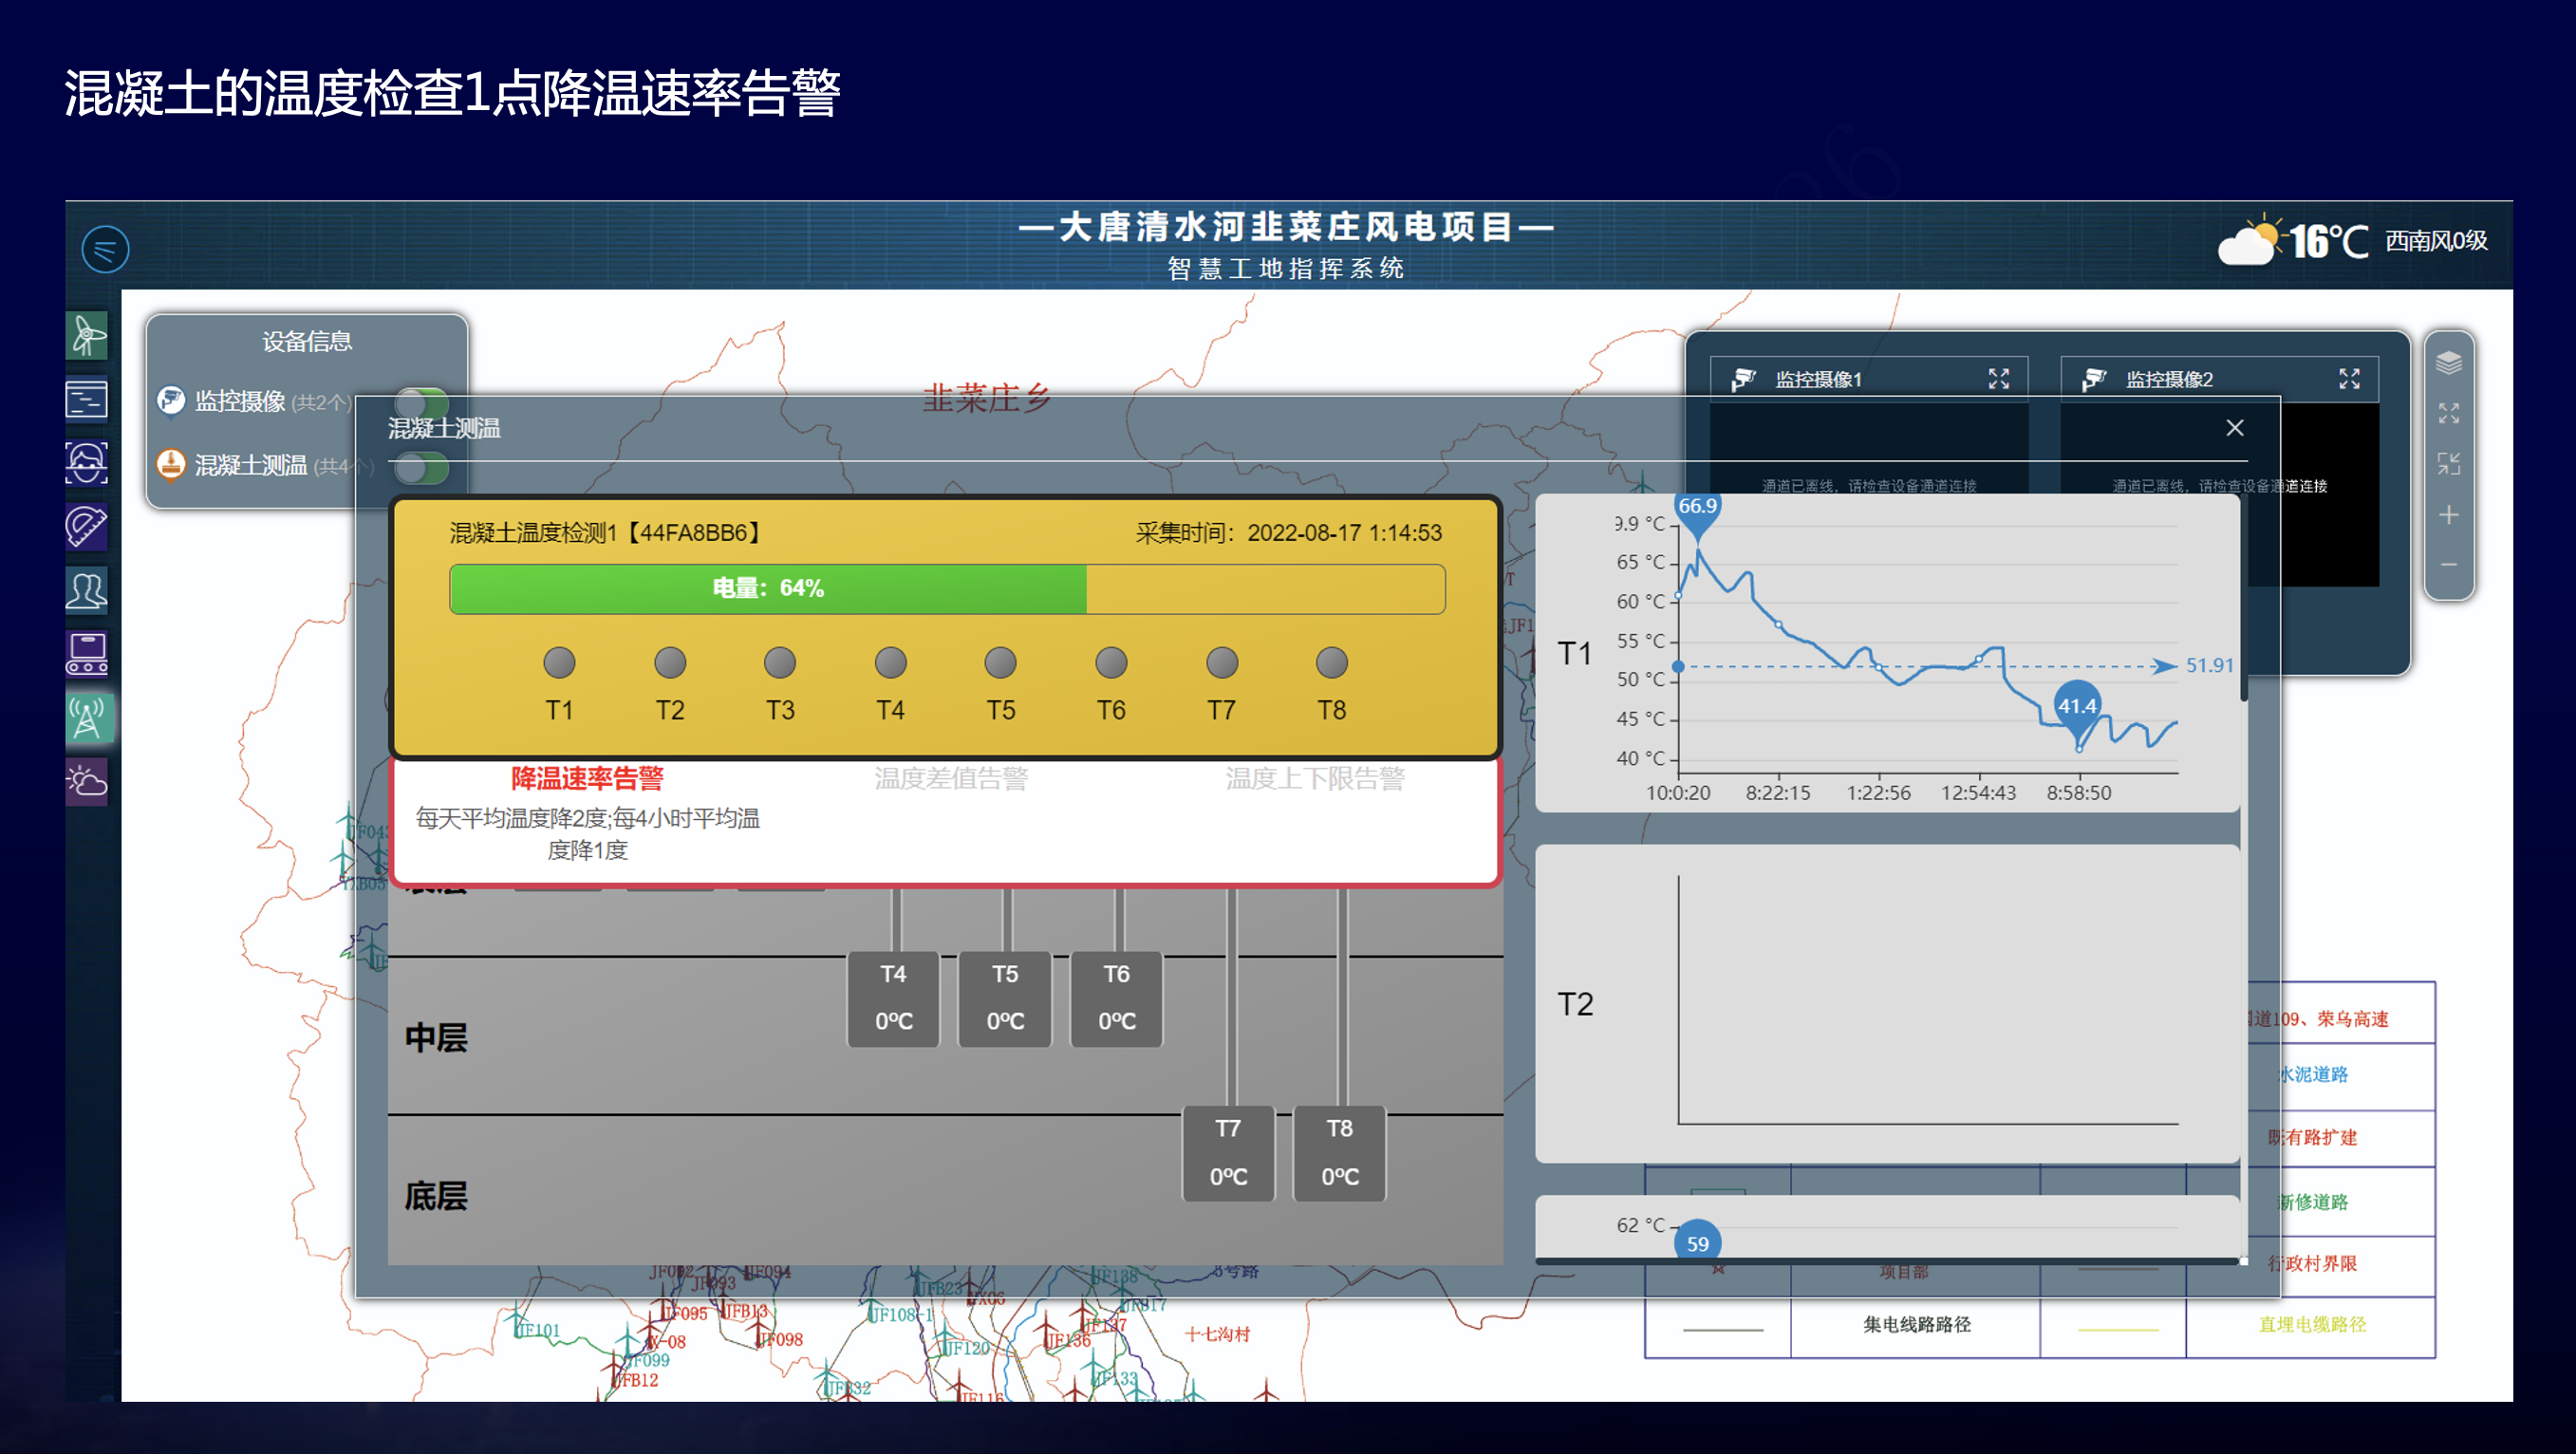This screenshot has width=2576, height=1454.
Task: Switch to 降温速率告警 tab
Action: tap(587, 778)
